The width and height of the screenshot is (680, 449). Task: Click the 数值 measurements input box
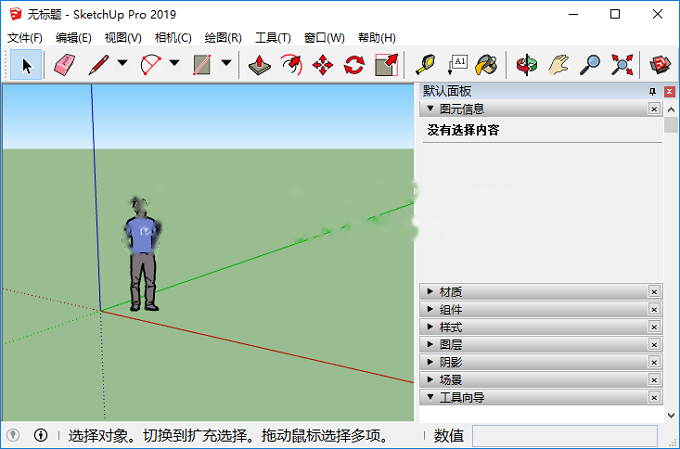pyautogui.click(x=565, y=435)
